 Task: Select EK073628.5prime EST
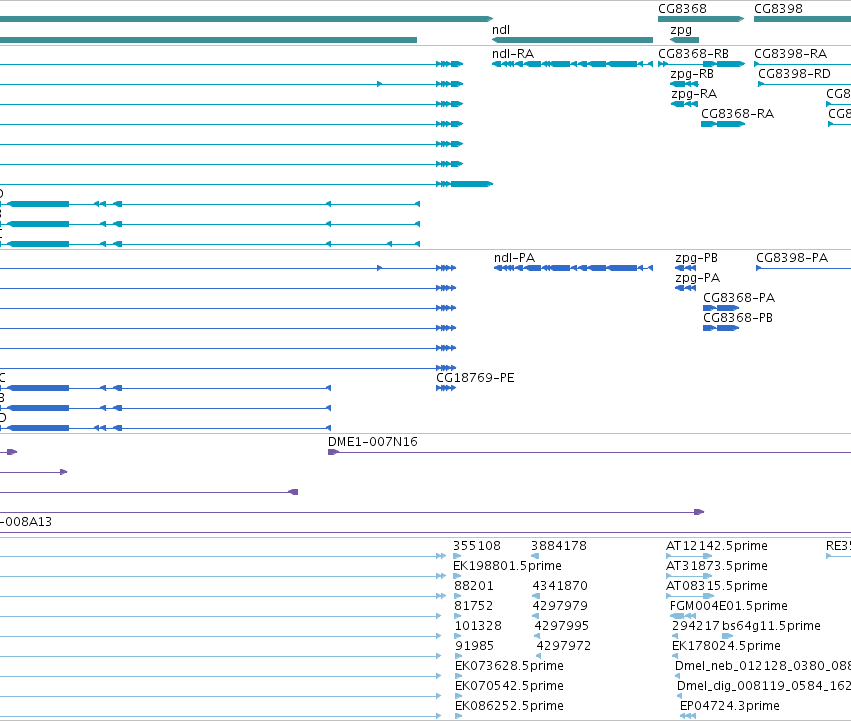(x=458, y=676)
